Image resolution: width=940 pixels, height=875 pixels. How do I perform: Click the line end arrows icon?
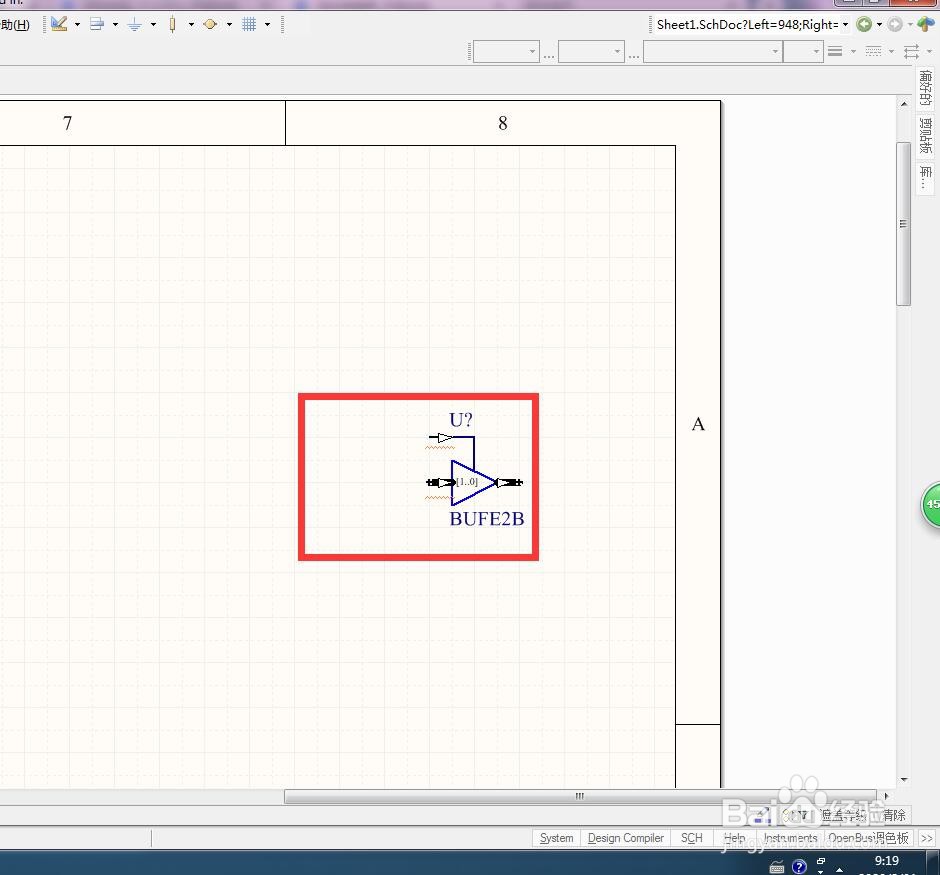point(911,52)
